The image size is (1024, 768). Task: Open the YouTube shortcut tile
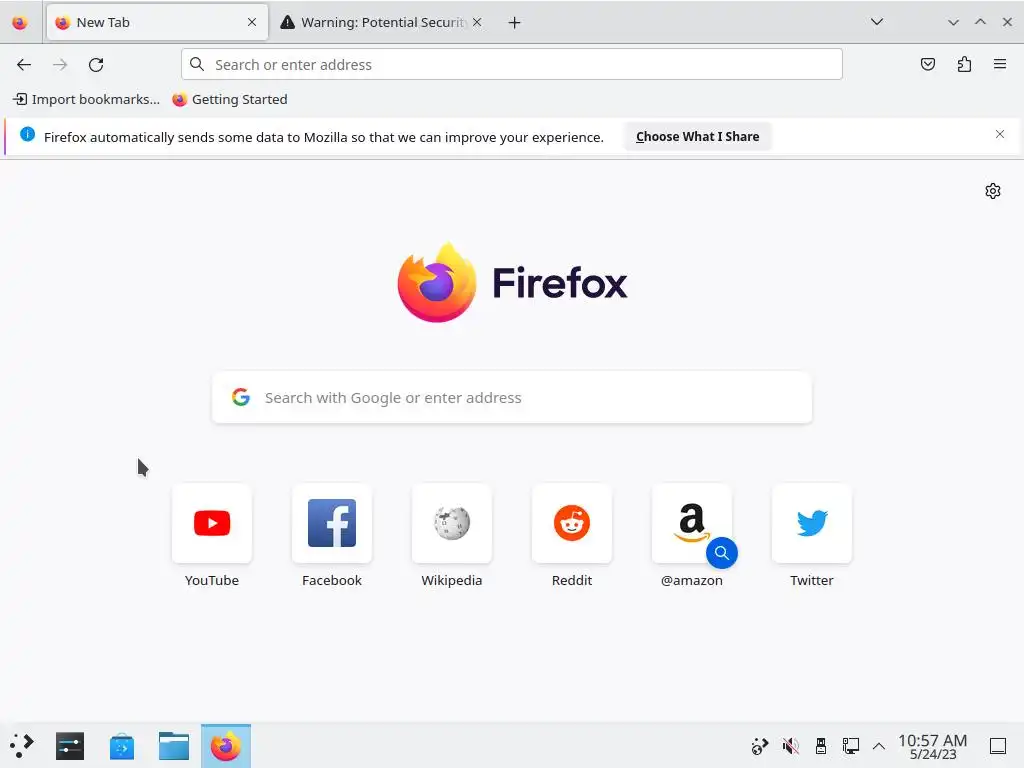tap(212, 523)
